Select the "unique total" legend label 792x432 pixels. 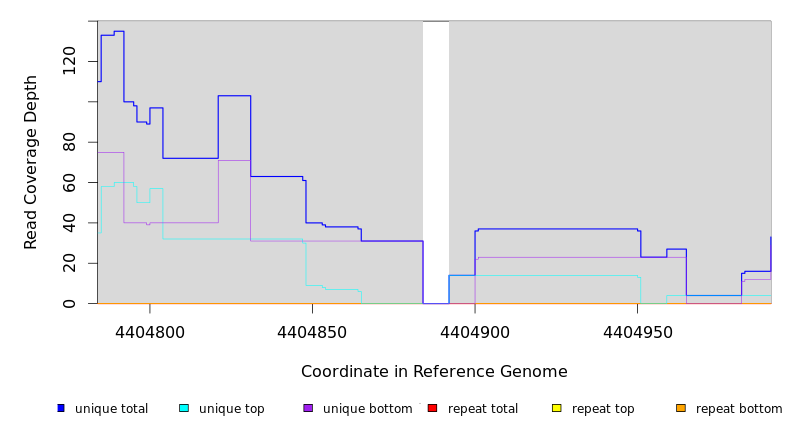point(111,409)
